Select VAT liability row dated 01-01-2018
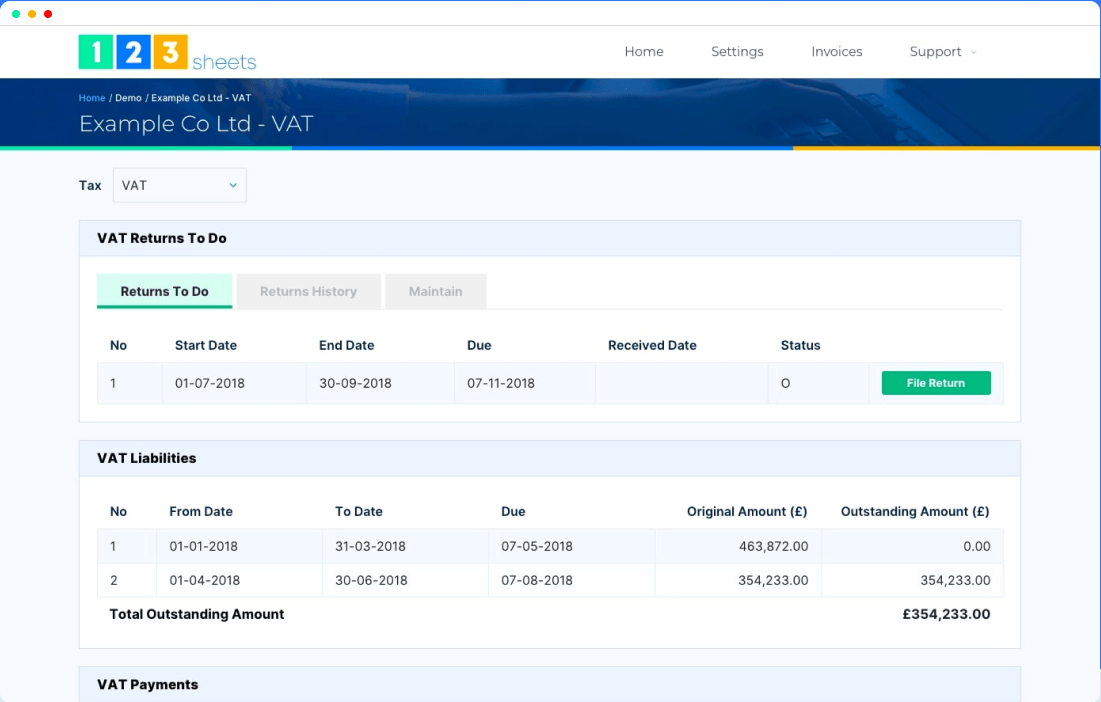Viewport: 1101px width, 702px height. 400,546
